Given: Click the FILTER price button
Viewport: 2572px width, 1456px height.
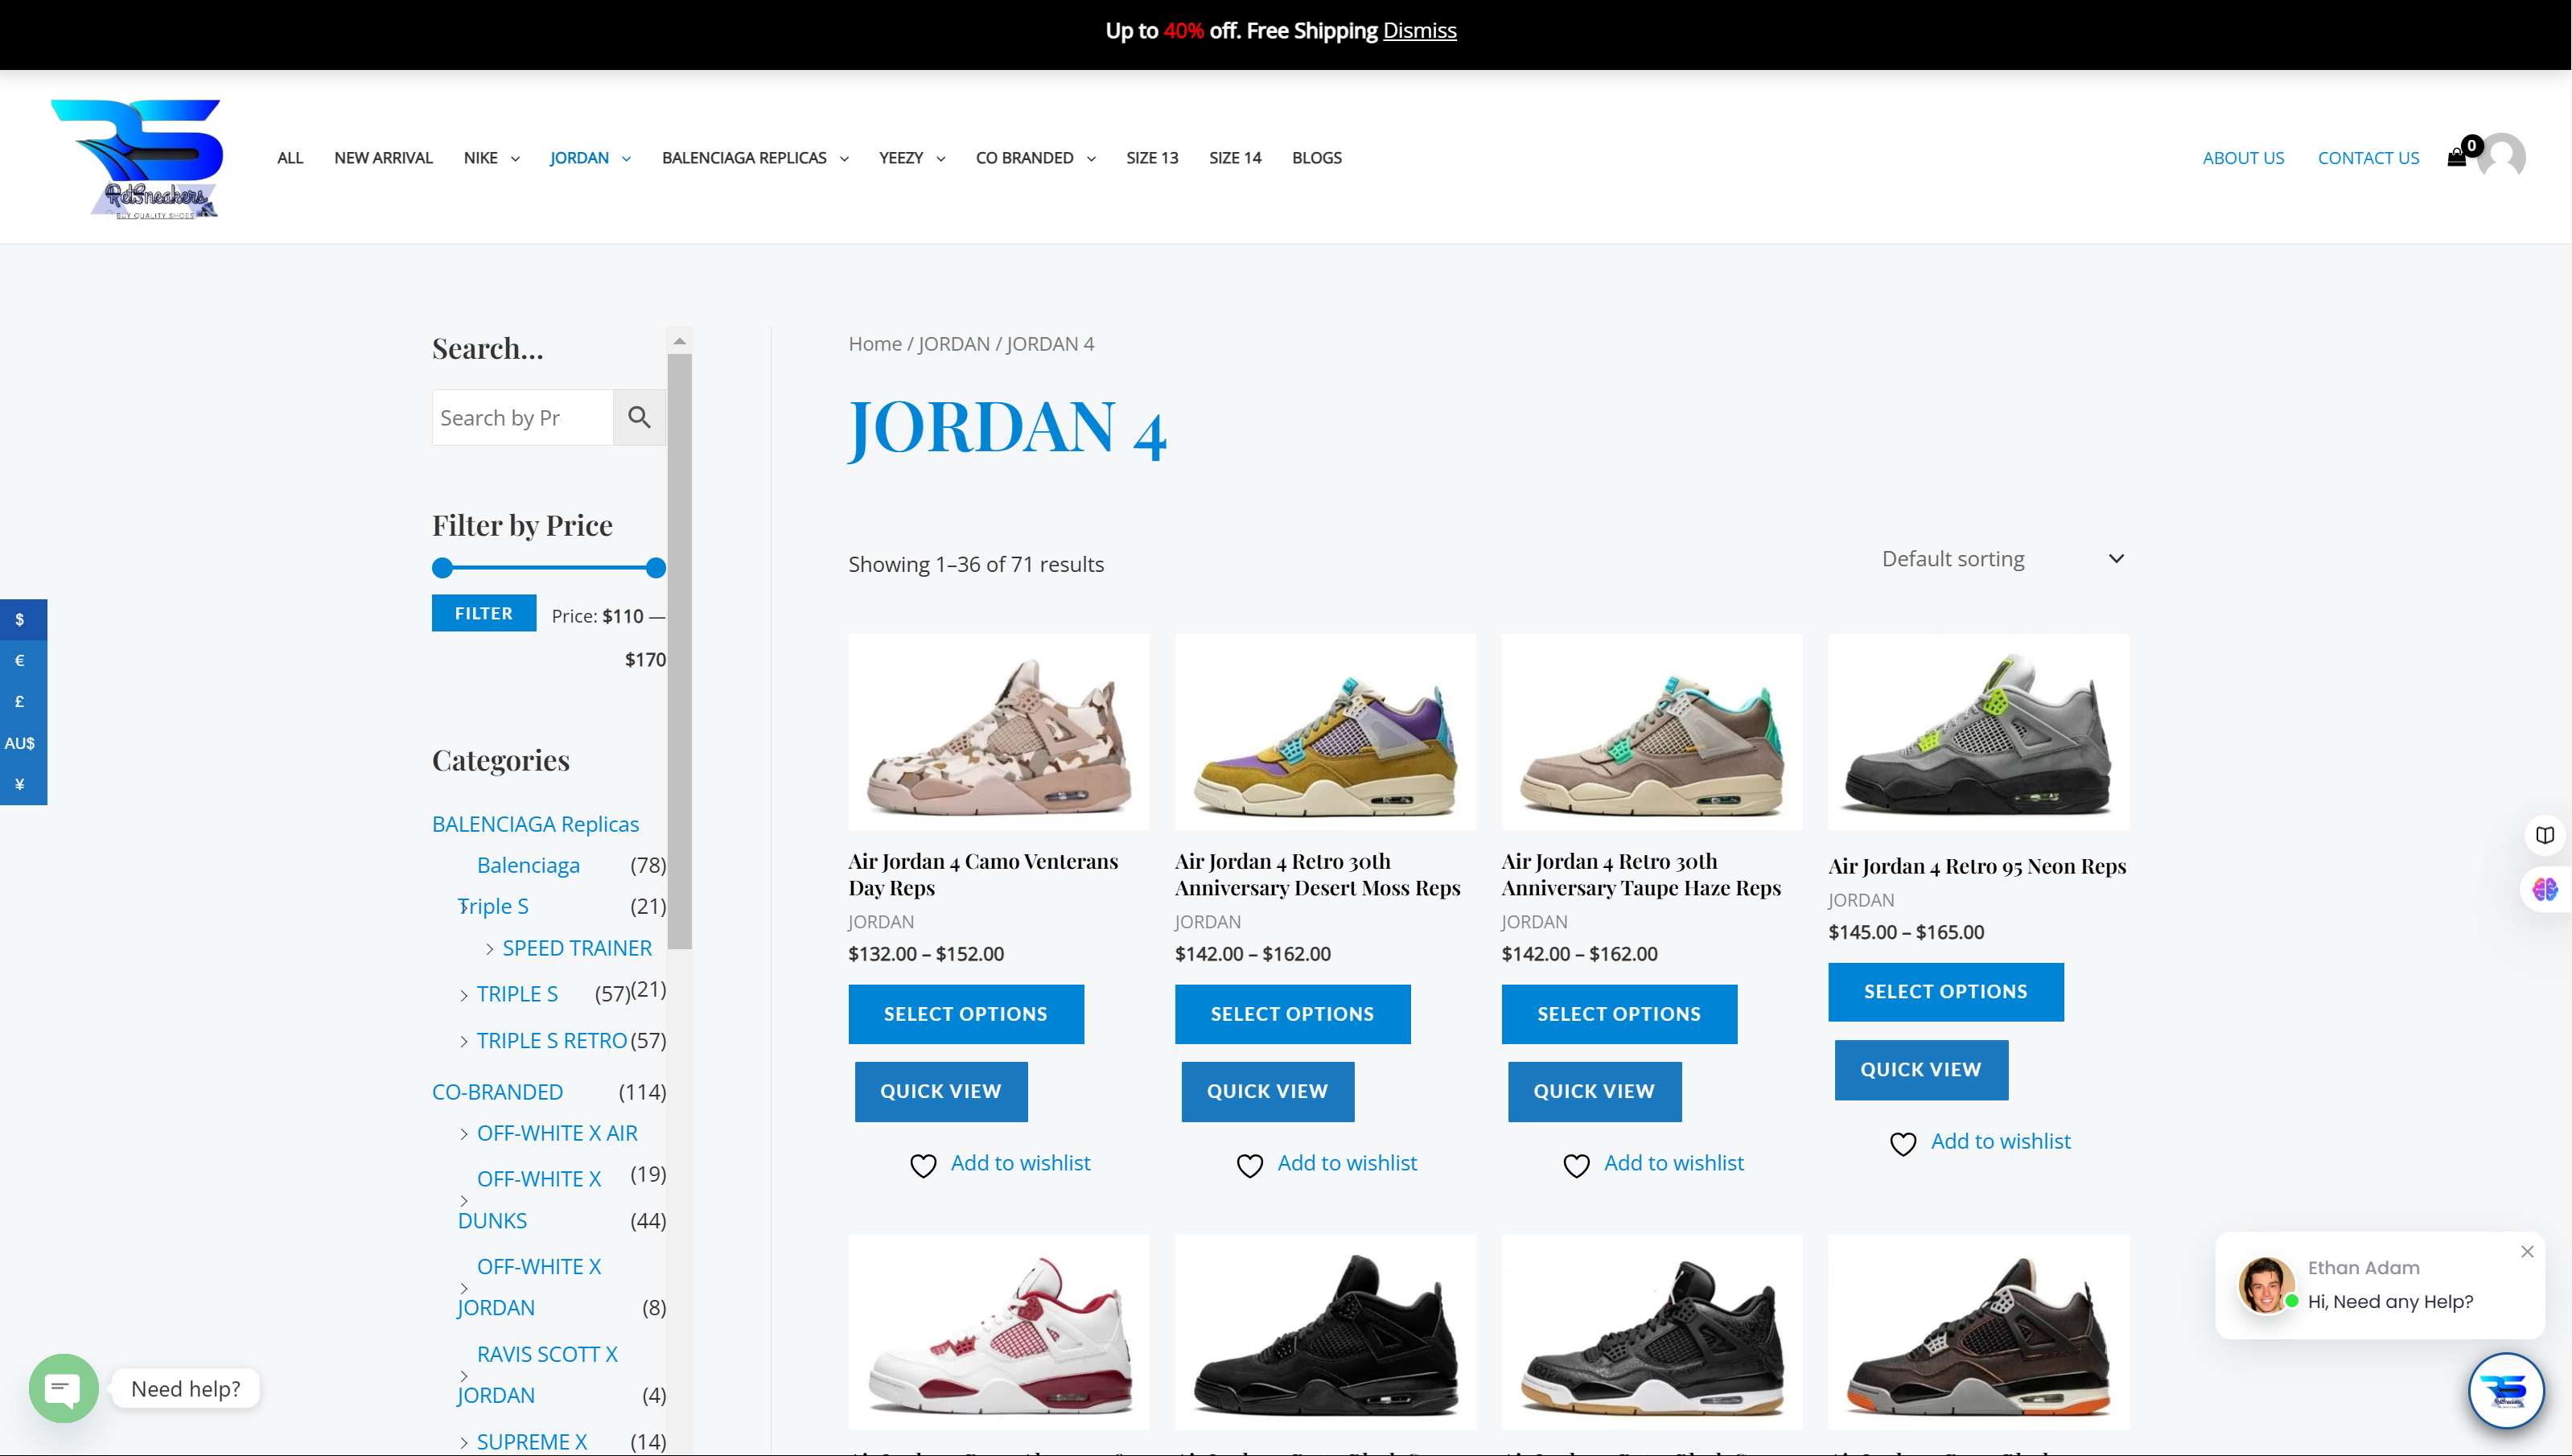Looking at the screenshot, I should [x=484, y=613].
